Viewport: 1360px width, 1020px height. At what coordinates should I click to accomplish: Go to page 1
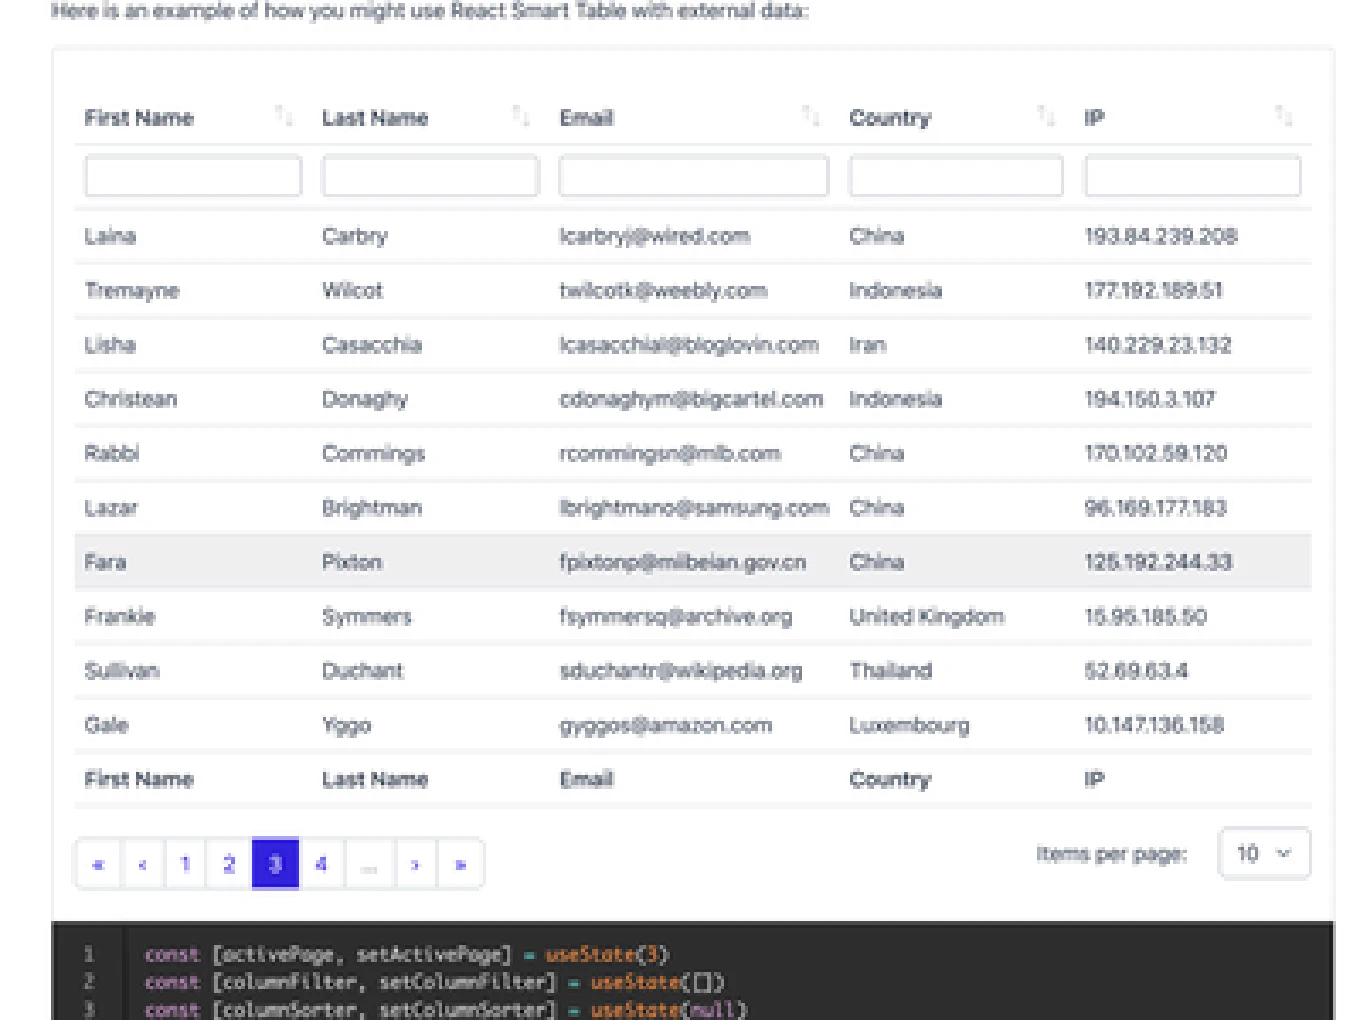(x=185, y=864)
